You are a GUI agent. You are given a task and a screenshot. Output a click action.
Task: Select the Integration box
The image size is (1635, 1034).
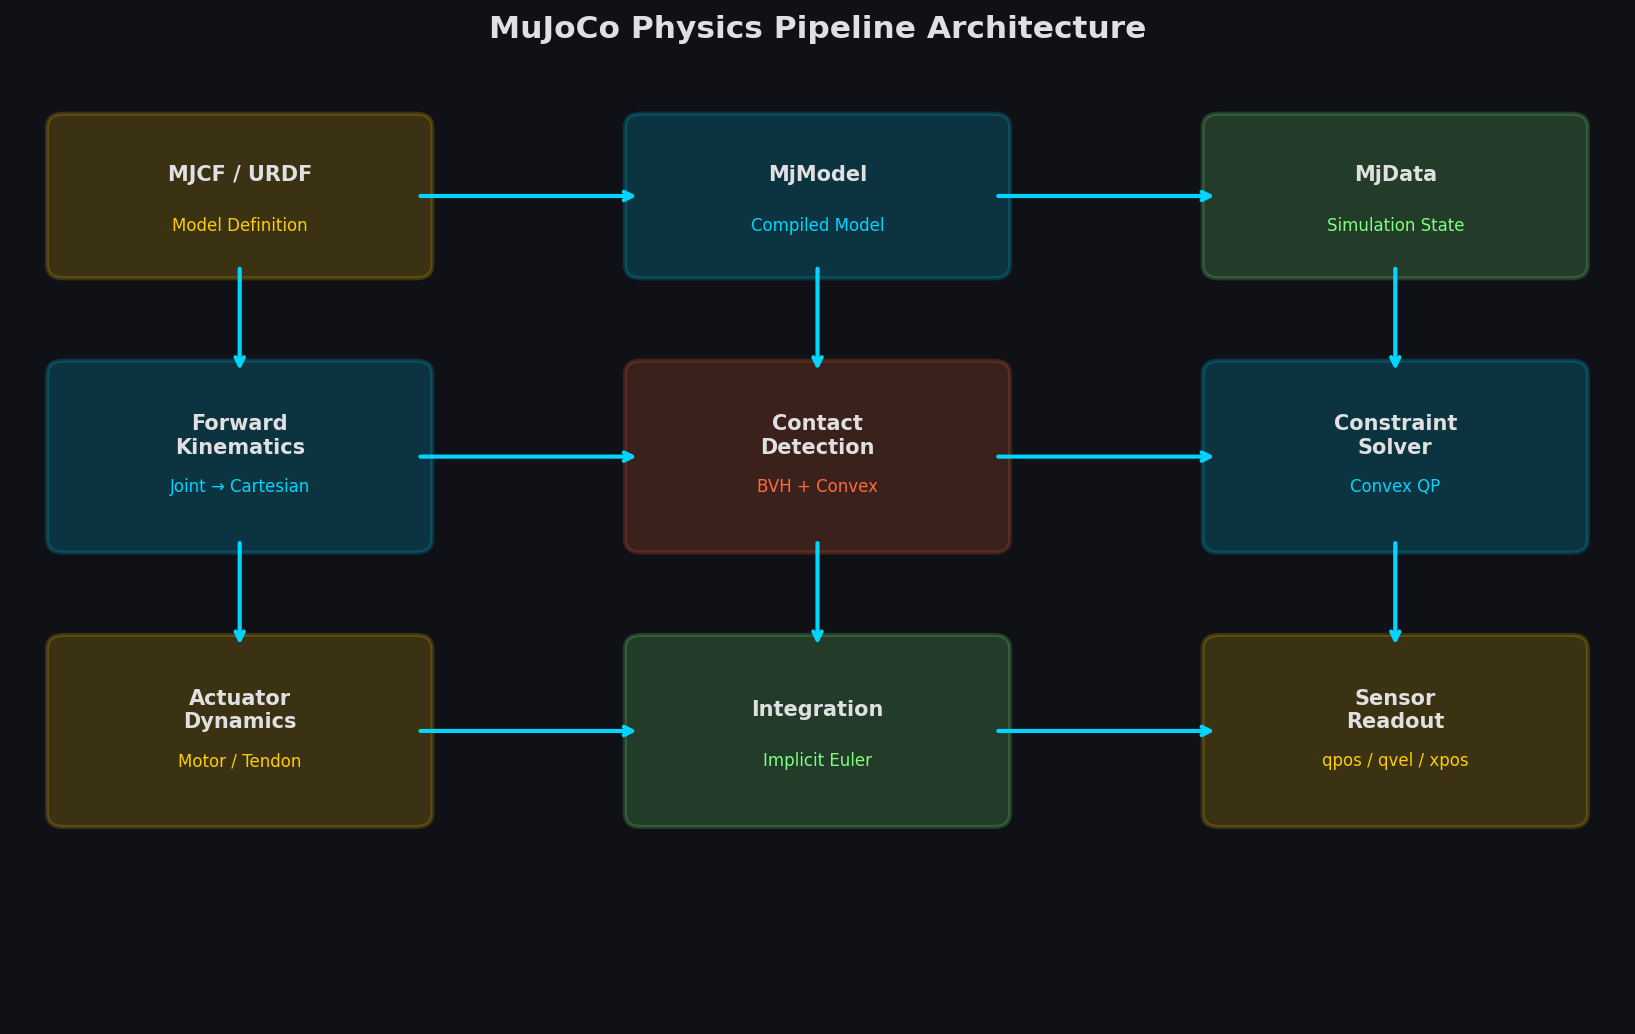click(817, 731)
